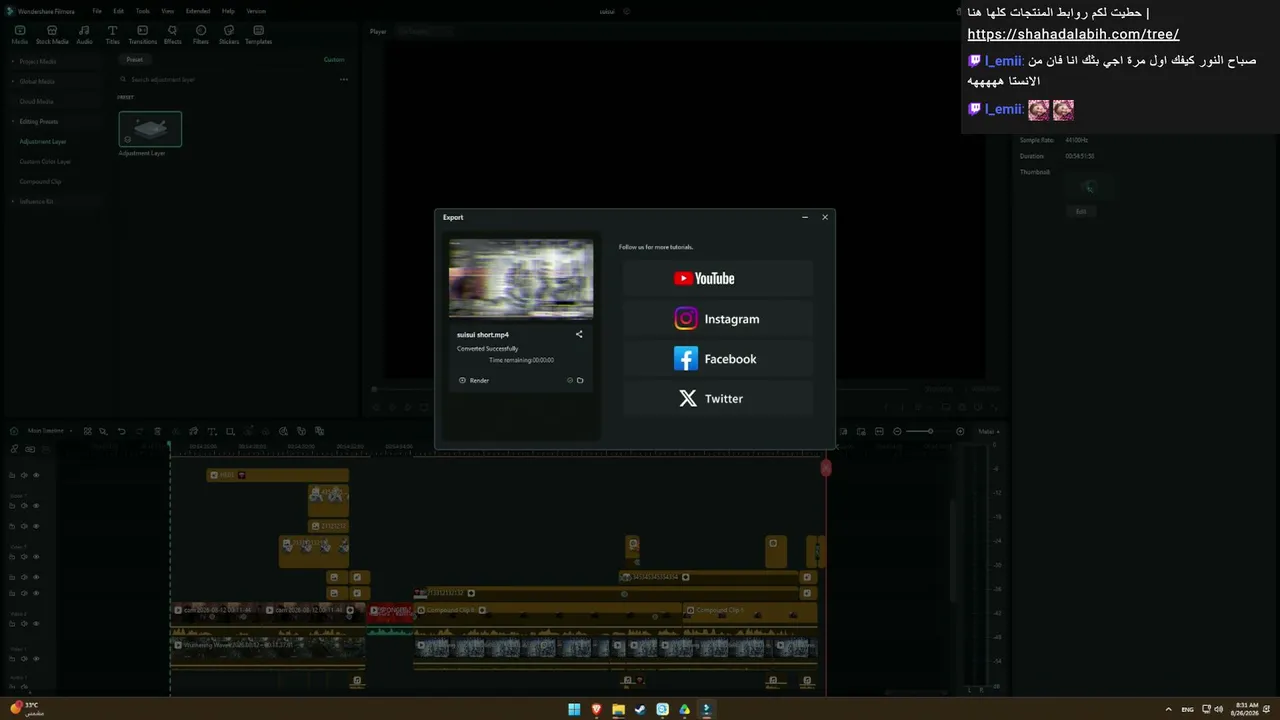This screenshot has height=720, width=1280.
Task: Open the shahadalabih.com/tree link in chat
Action: click(x=1073, y=34)
